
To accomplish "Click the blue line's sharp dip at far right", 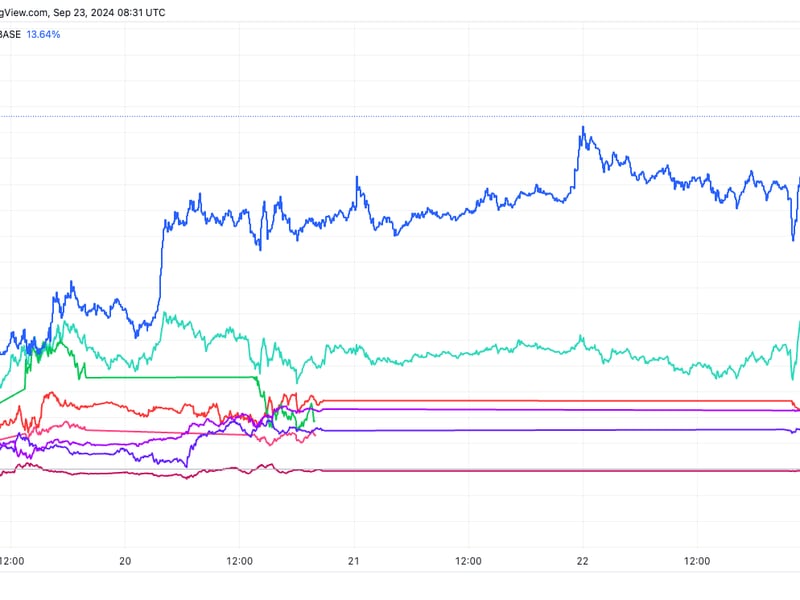I will point(792,239).
